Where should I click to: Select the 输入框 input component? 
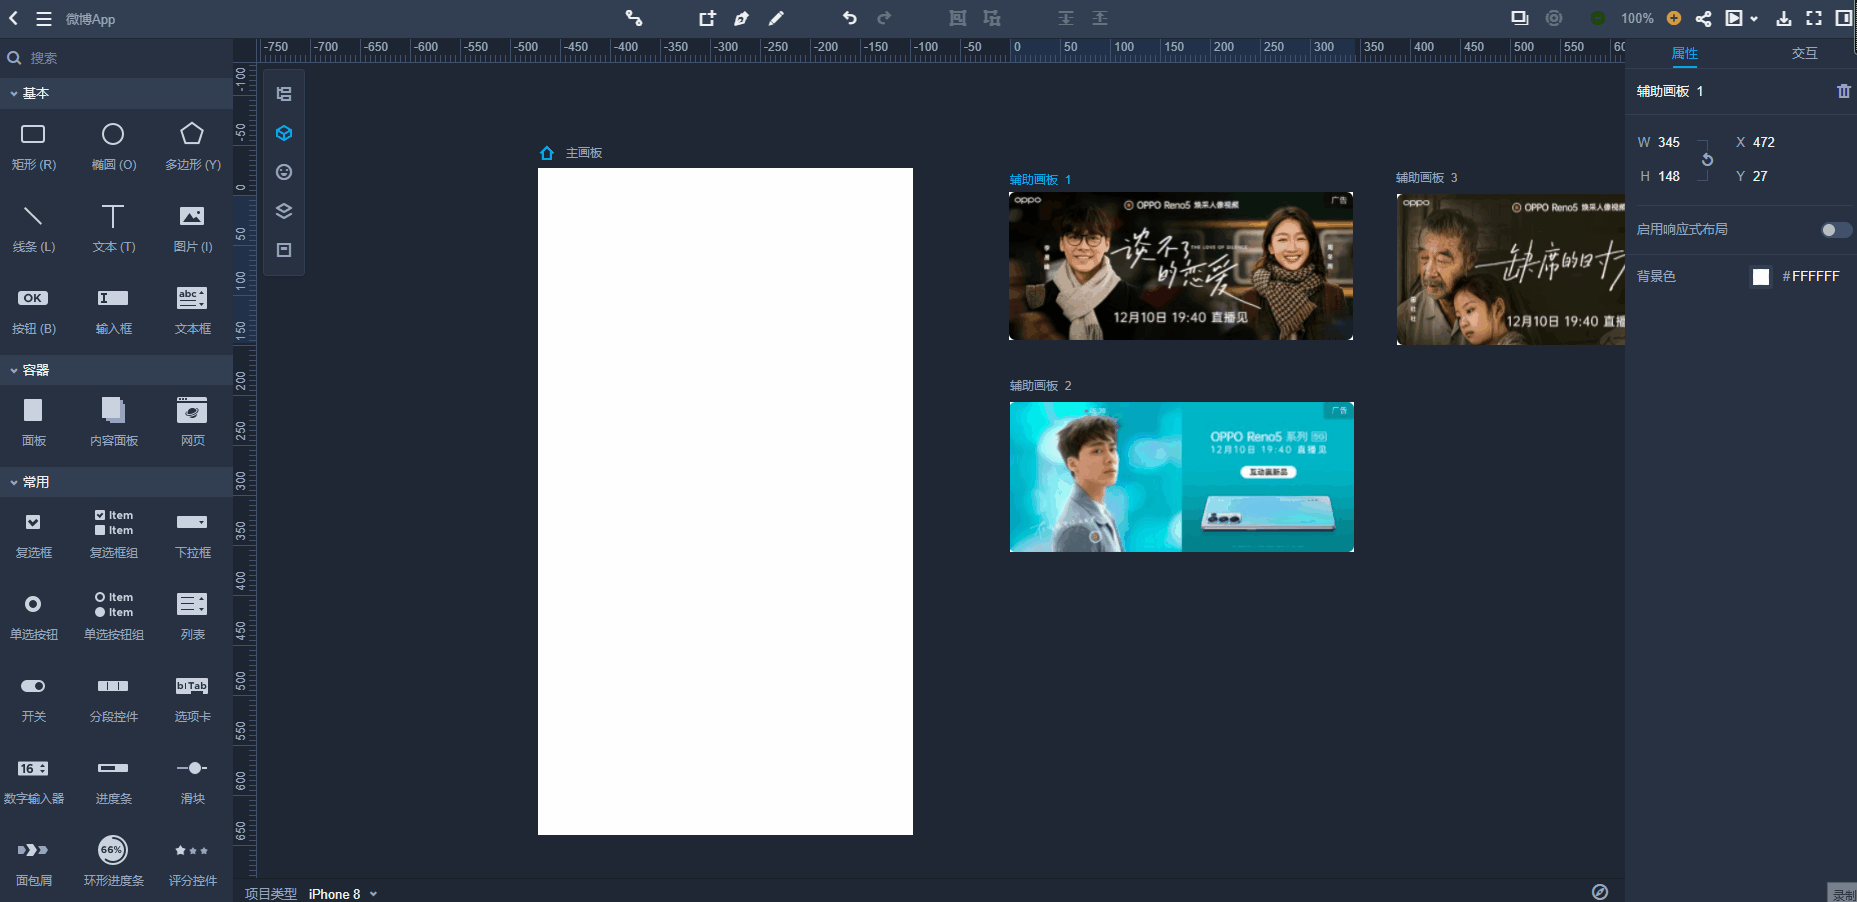pyautogui.click(x=113, y=310)
